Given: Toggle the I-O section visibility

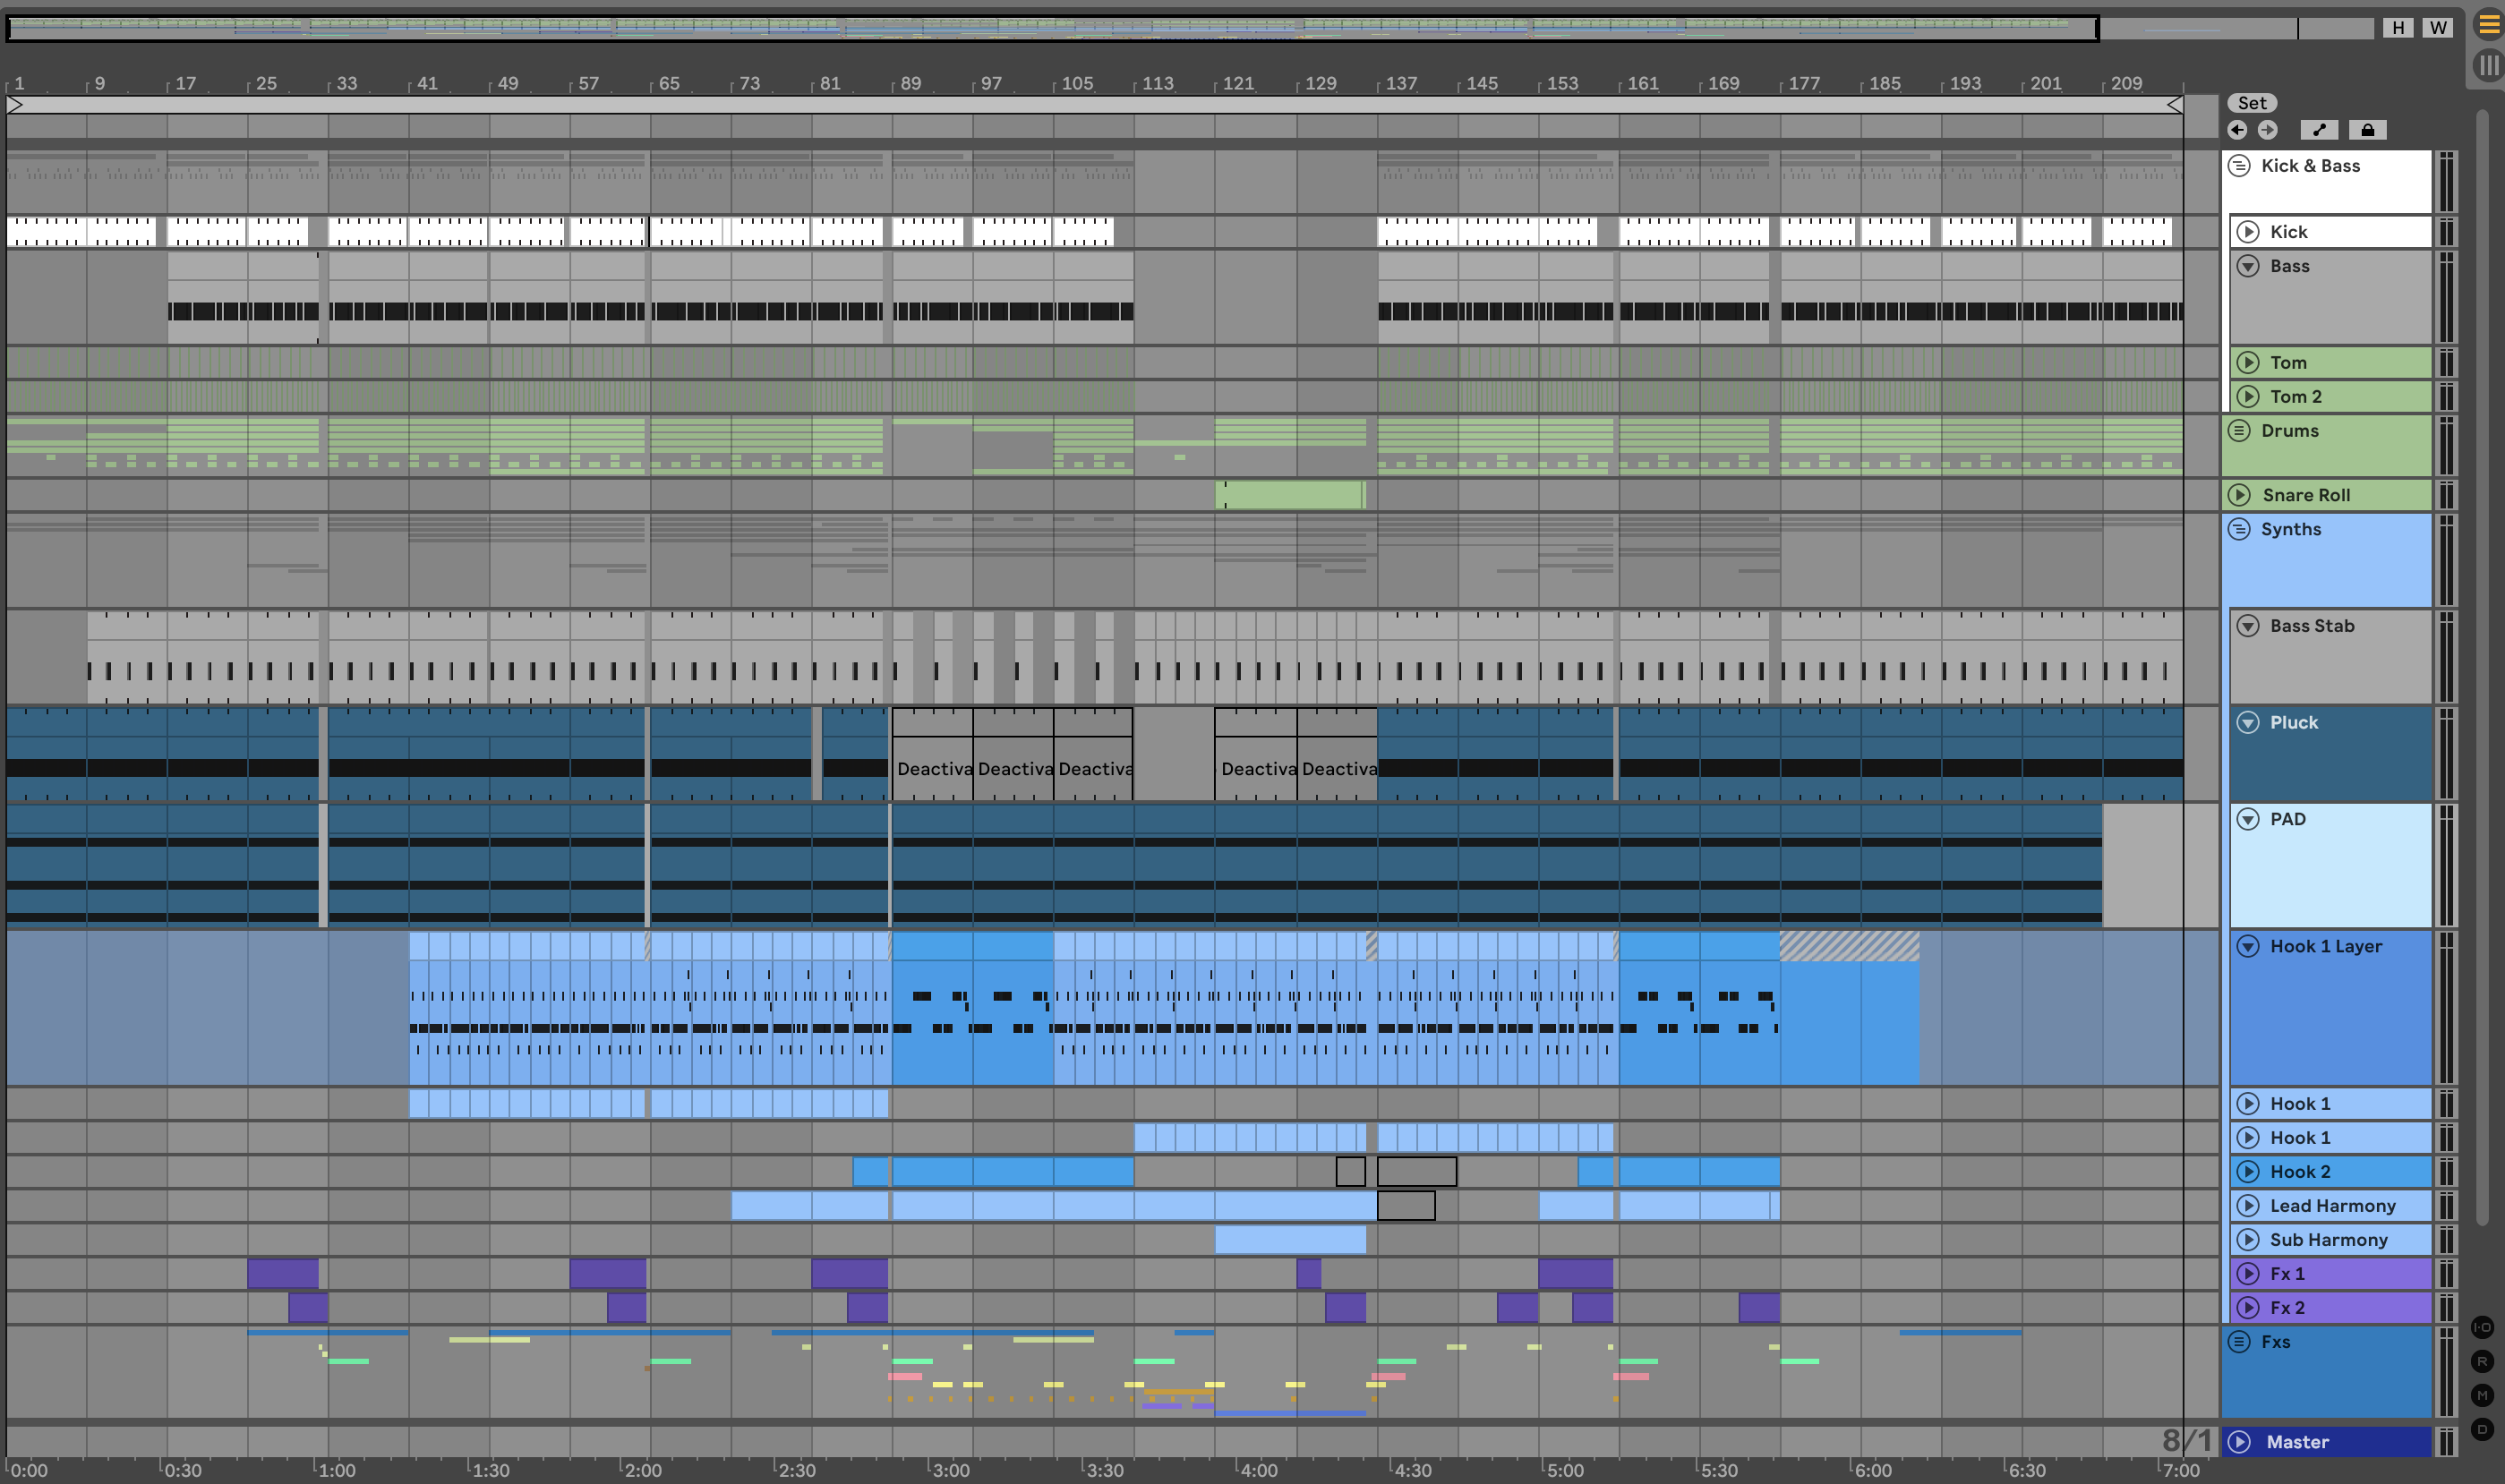Looking at the screenshot, I should 2482,1327.
